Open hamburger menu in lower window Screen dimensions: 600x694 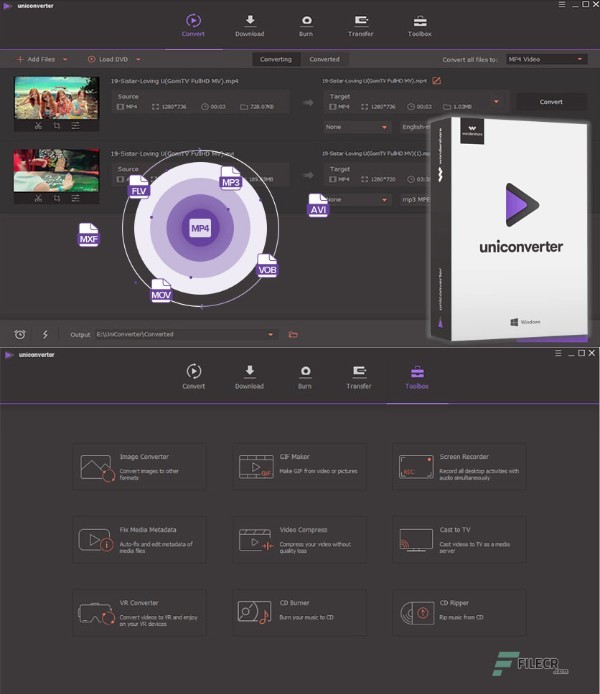click(558, 353)
